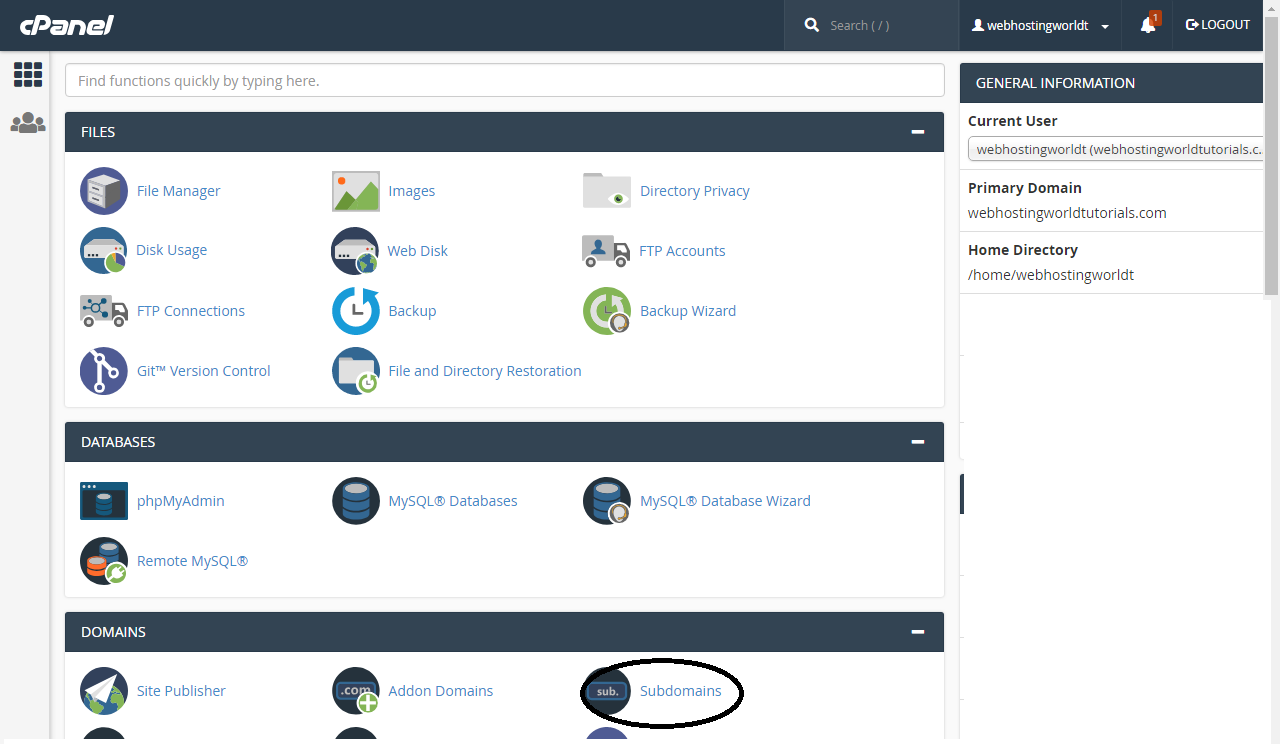Screen dimensions: 1280x744
Task: Open Remote MySQL settings
Action: pos(192,560)
